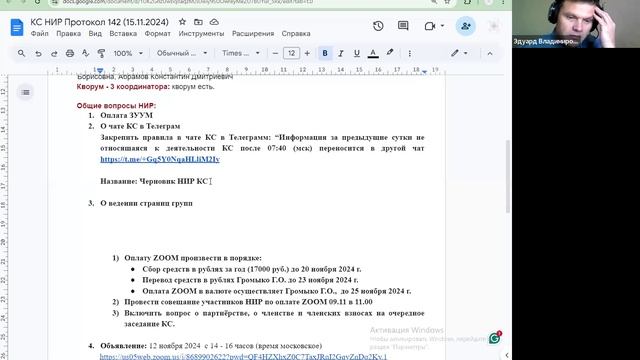This screenshot has width=640, height=360.
Task: Click item О чате КС в Телеграм
Action: click(140, 126)
